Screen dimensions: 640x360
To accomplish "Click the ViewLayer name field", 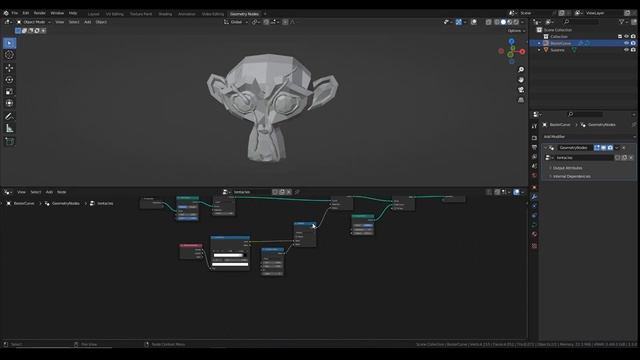I will pyautogui.click(x=604, y=13).
